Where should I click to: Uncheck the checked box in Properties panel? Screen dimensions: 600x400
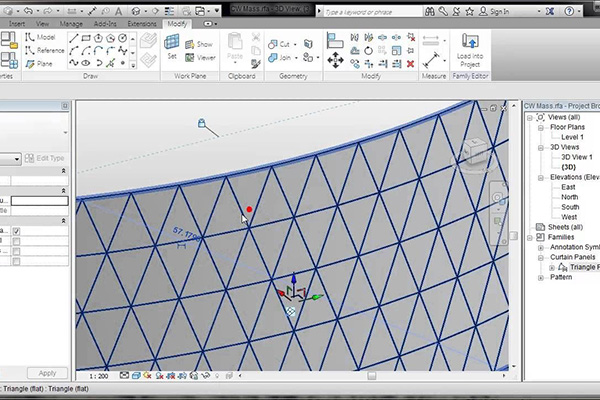pos(16,231)
